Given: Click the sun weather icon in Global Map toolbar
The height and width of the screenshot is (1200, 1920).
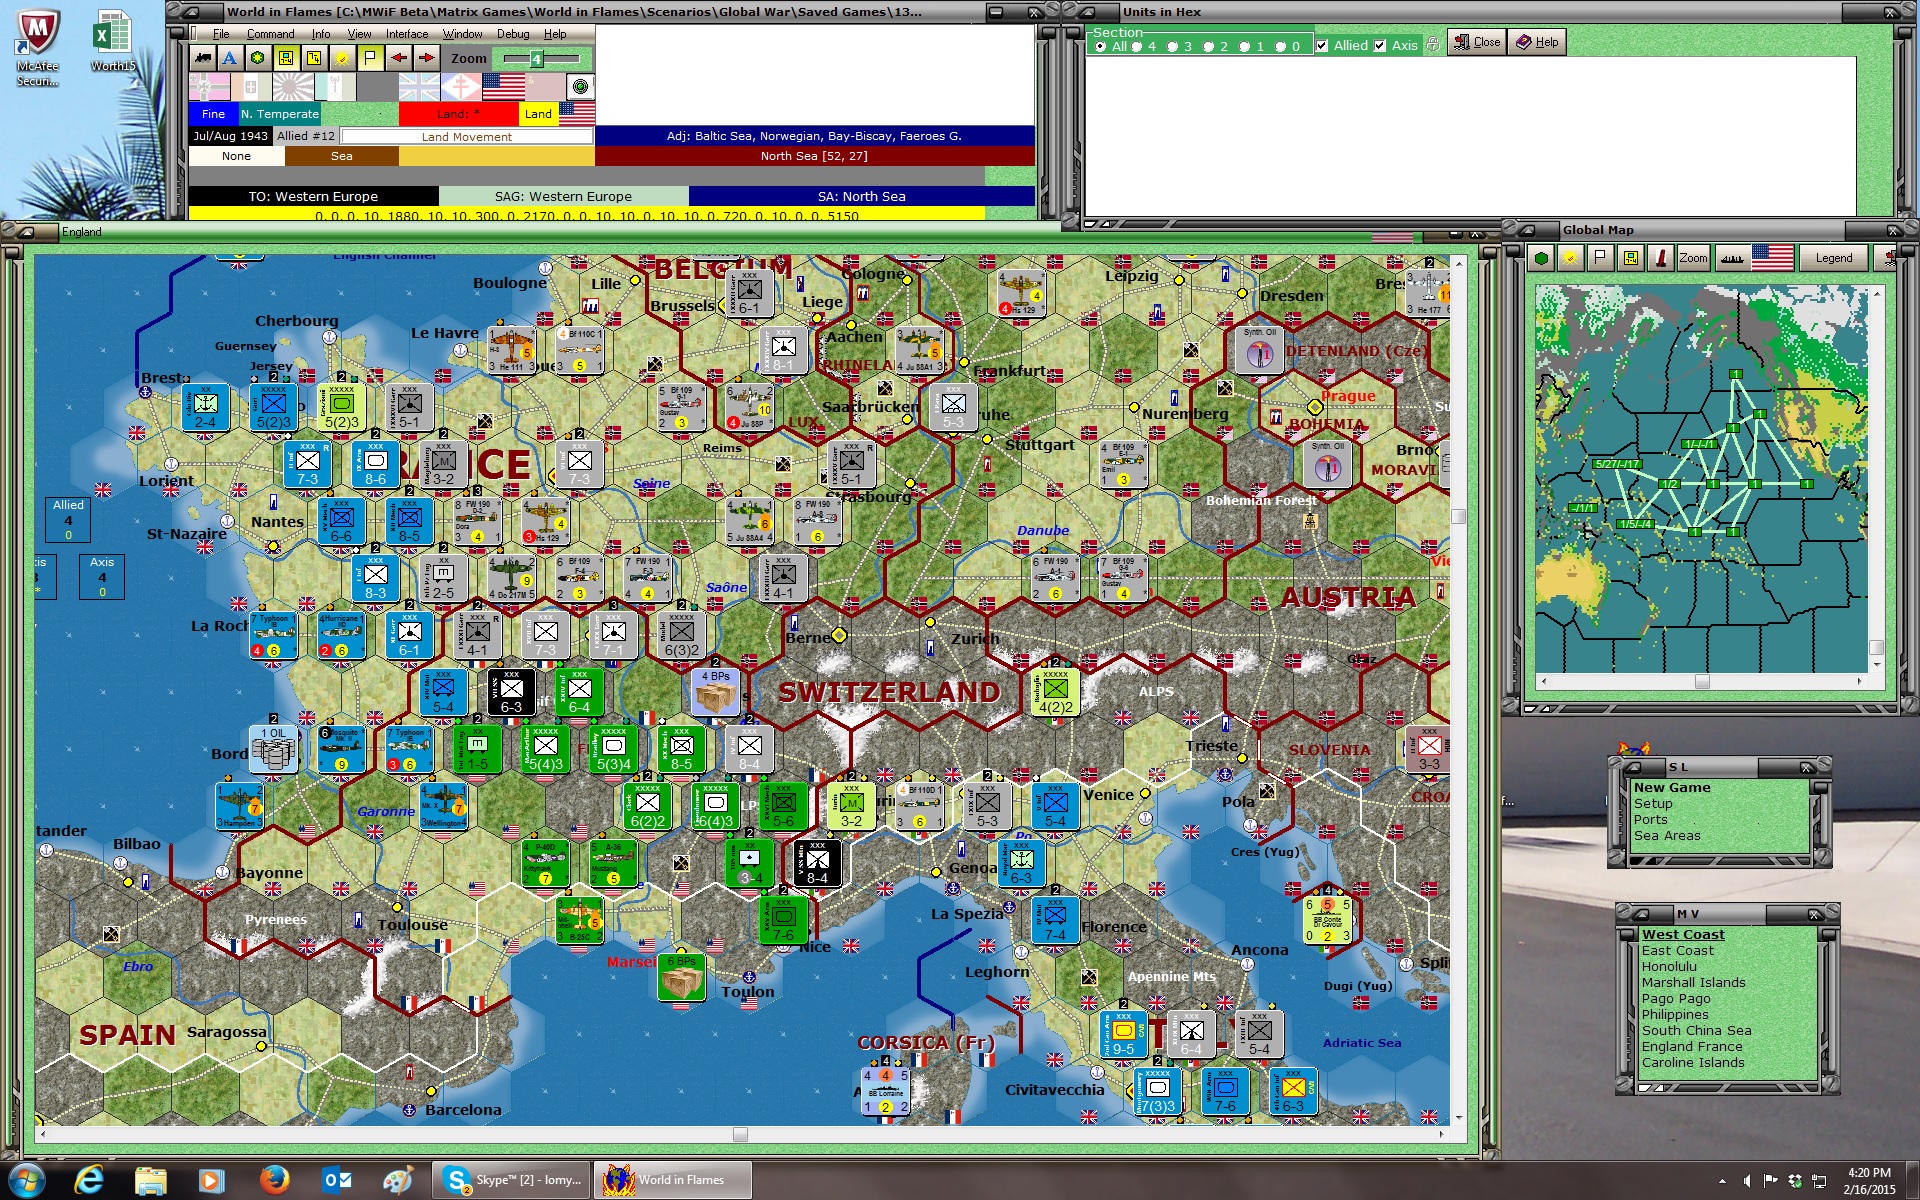Looking at the screenshot, I should click(1571, 258).
